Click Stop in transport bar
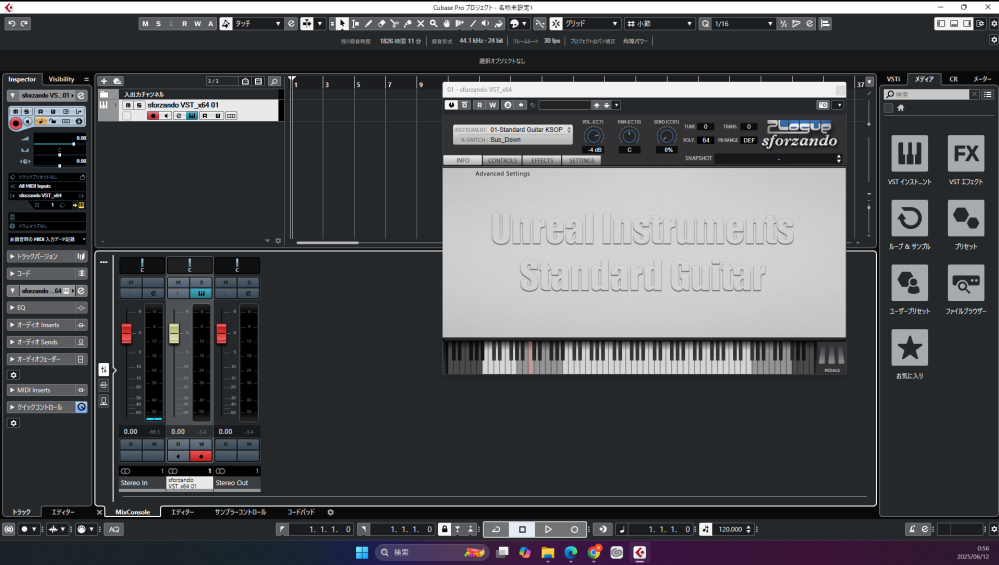The width and height of the screenshot is (999, 565). point(522,529)
